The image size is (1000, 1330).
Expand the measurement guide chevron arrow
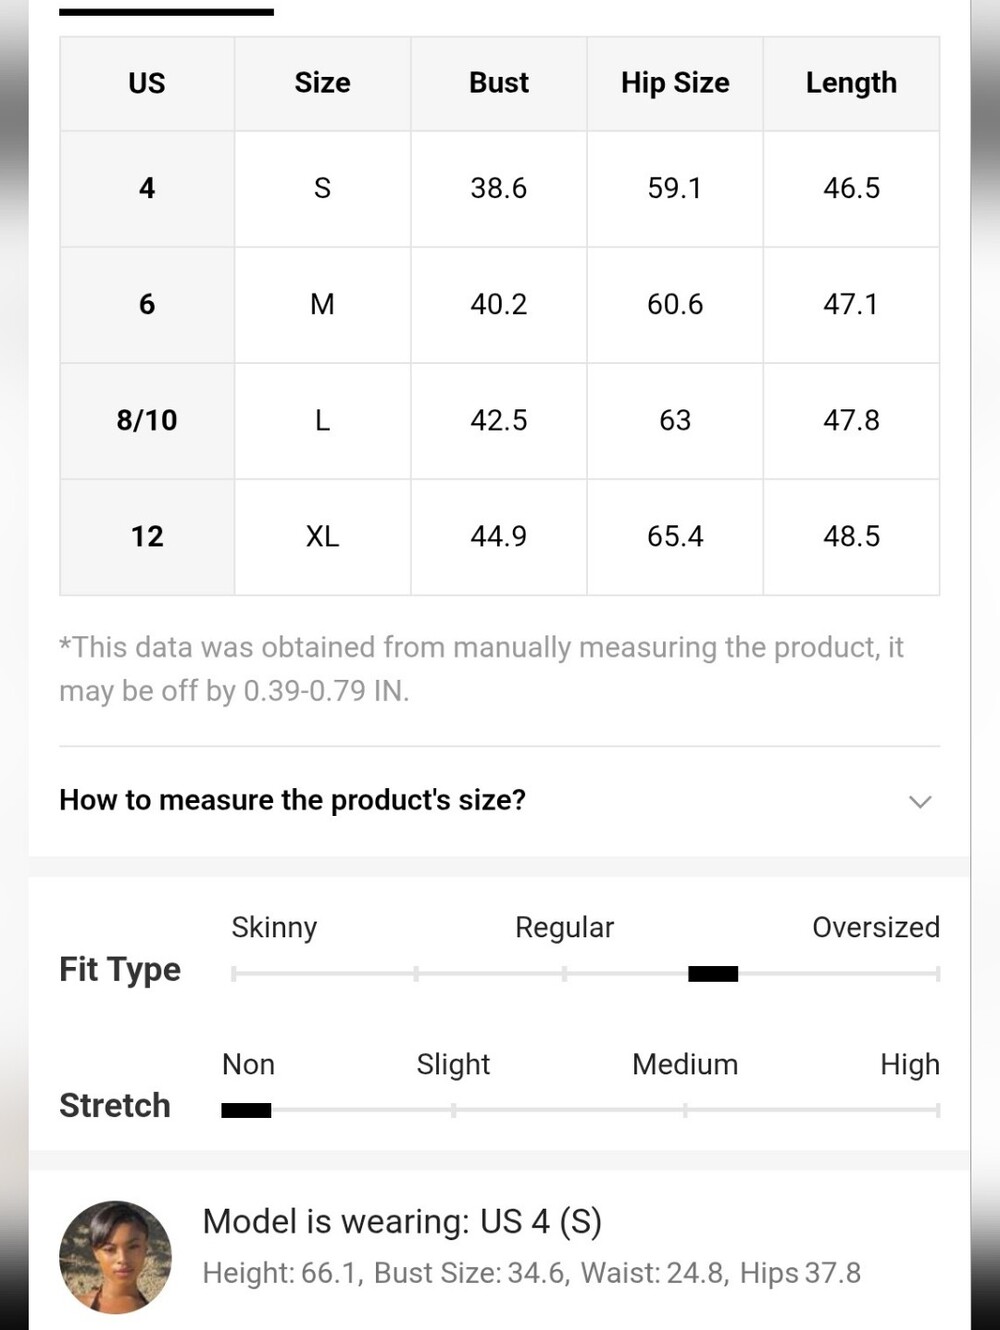(x=920, y=801)
